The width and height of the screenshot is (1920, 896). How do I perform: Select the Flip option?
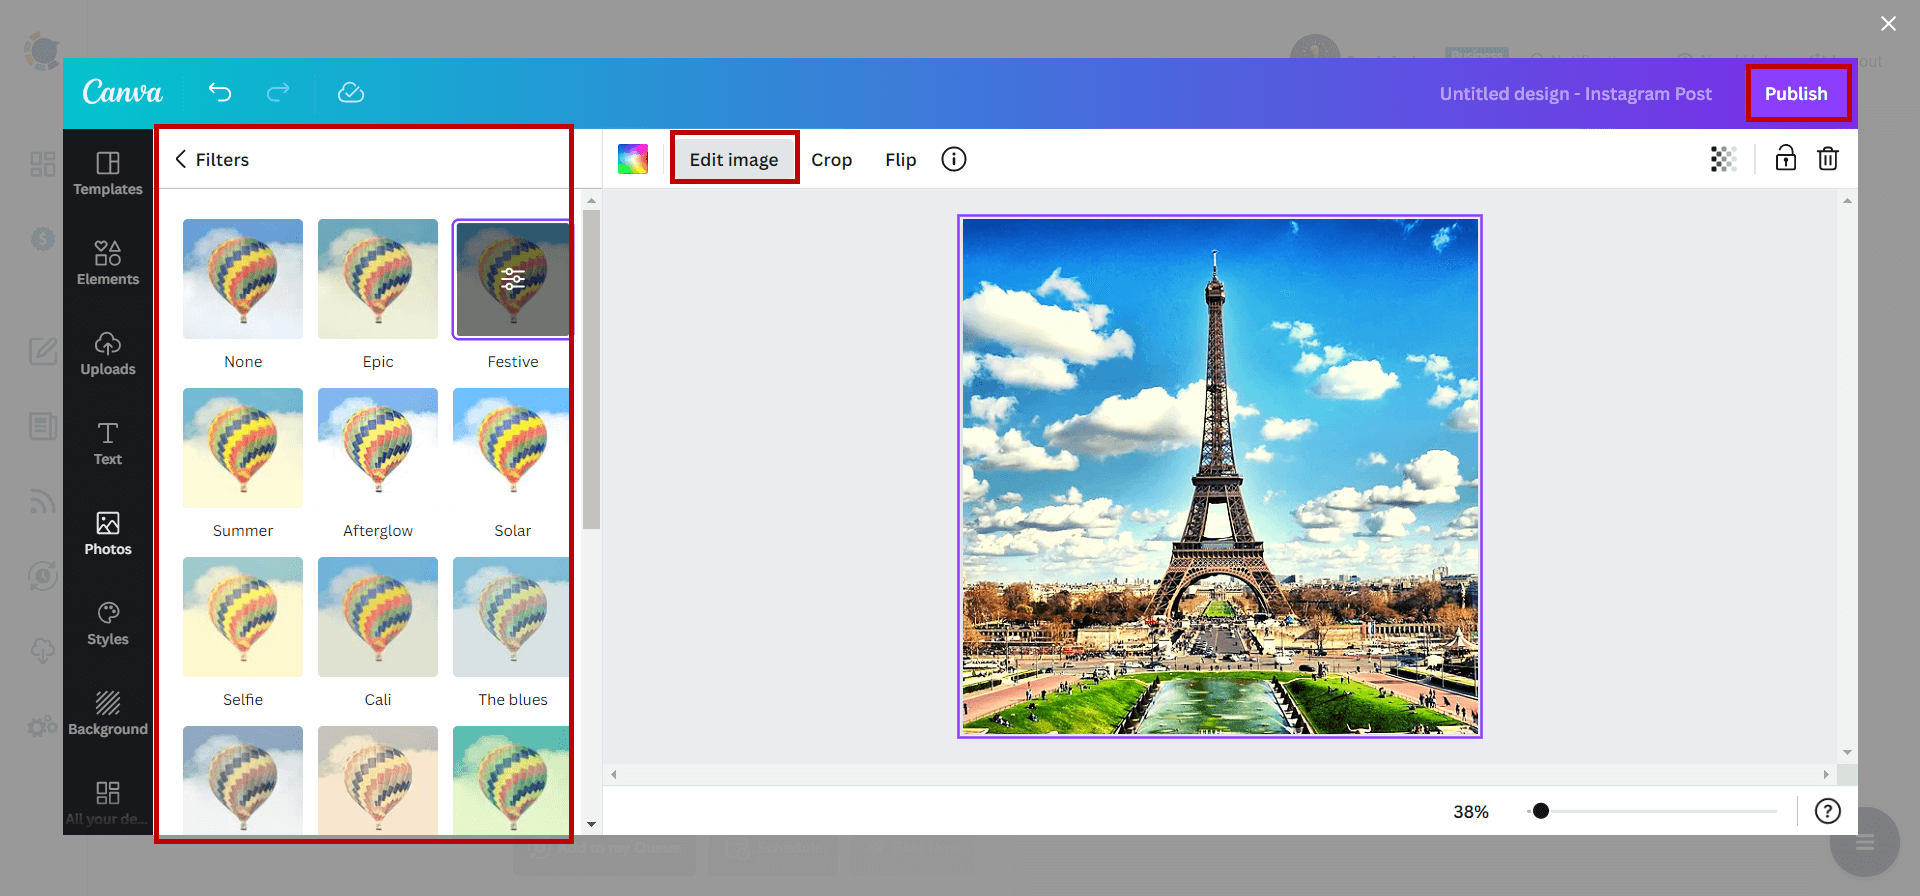(x=900, y=160)
